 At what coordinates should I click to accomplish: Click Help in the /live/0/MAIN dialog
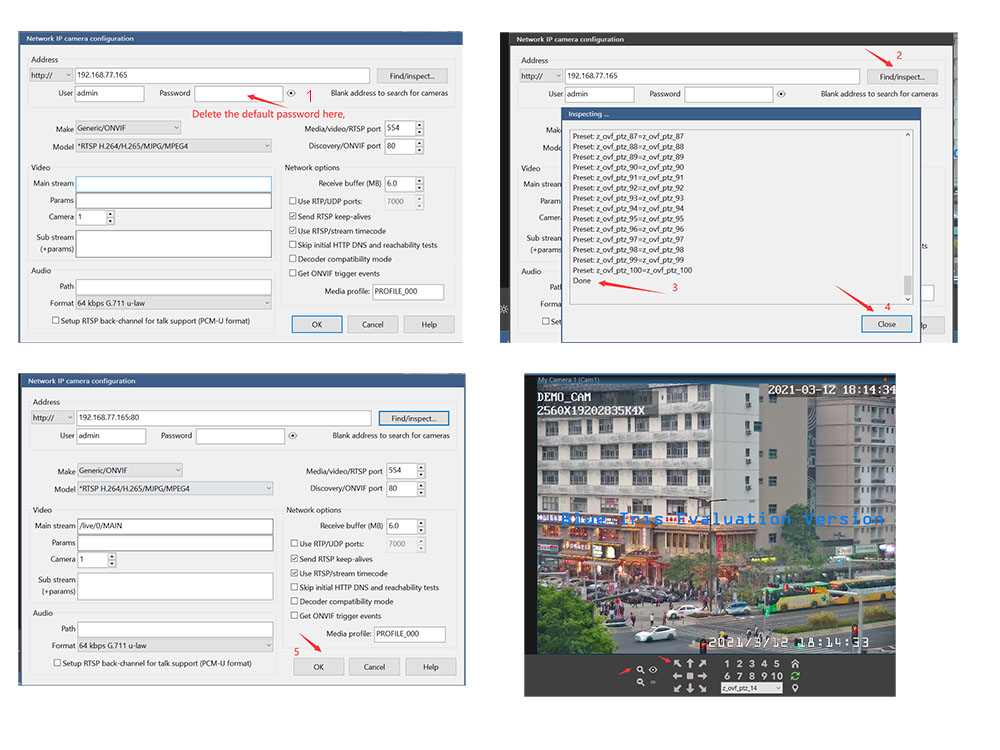pos(431,666)
